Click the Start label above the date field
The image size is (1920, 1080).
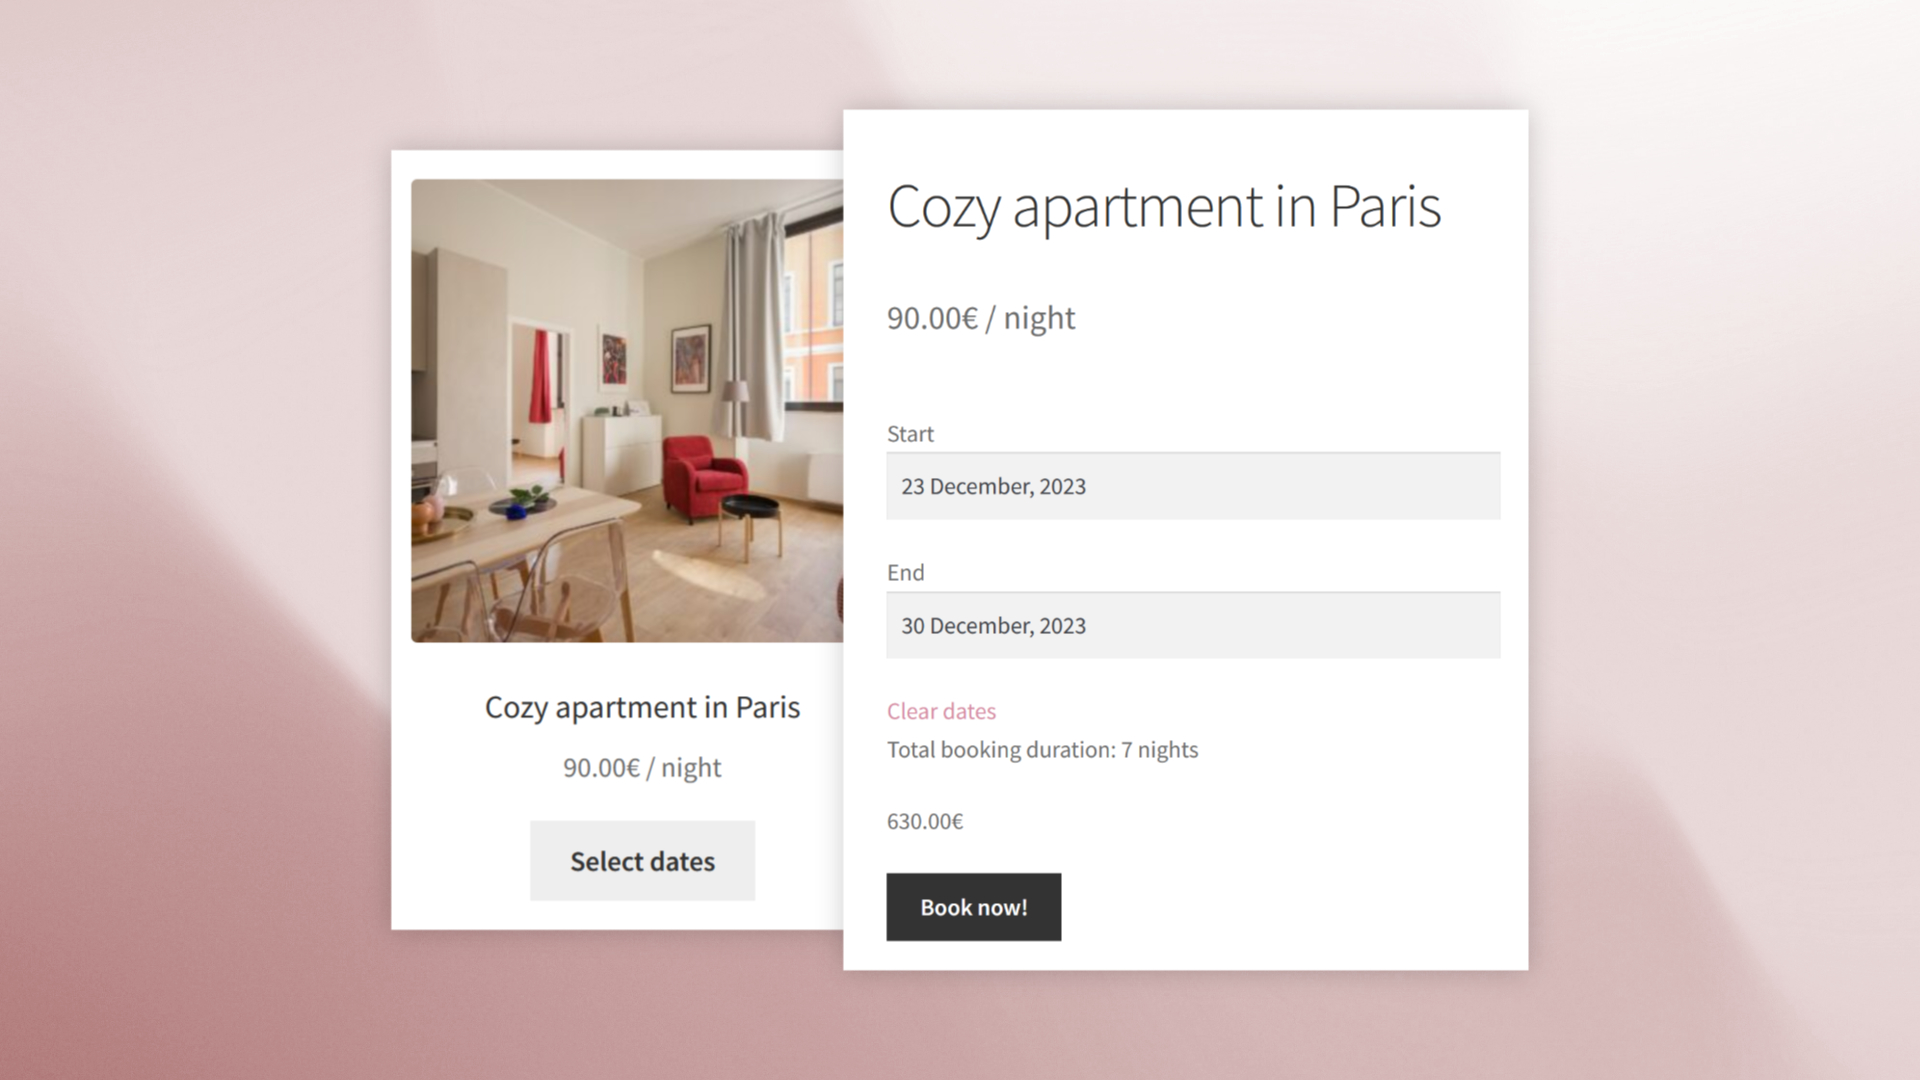[x=910, y=434]
